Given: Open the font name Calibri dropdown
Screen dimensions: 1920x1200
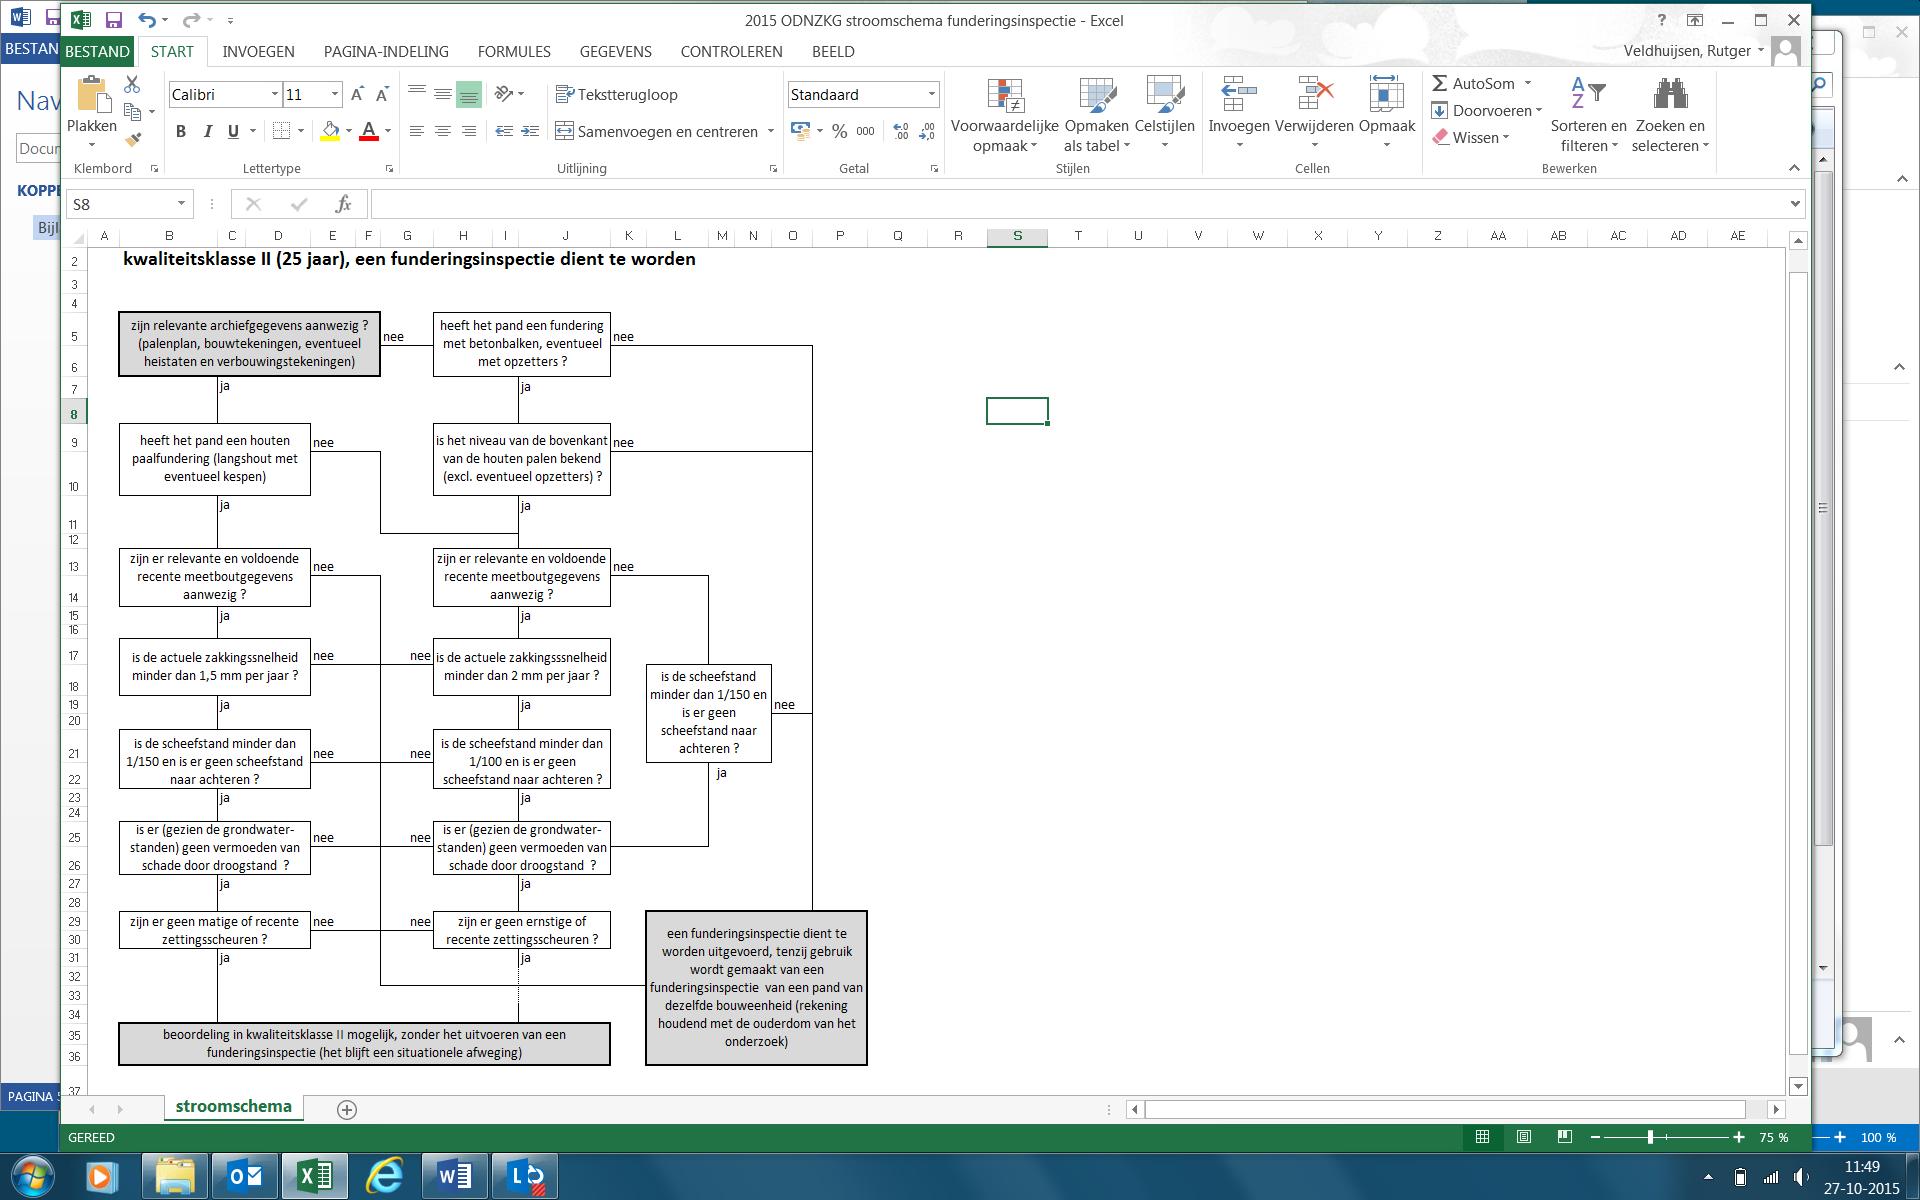Looking at the screenshot, I should (274, 95).
